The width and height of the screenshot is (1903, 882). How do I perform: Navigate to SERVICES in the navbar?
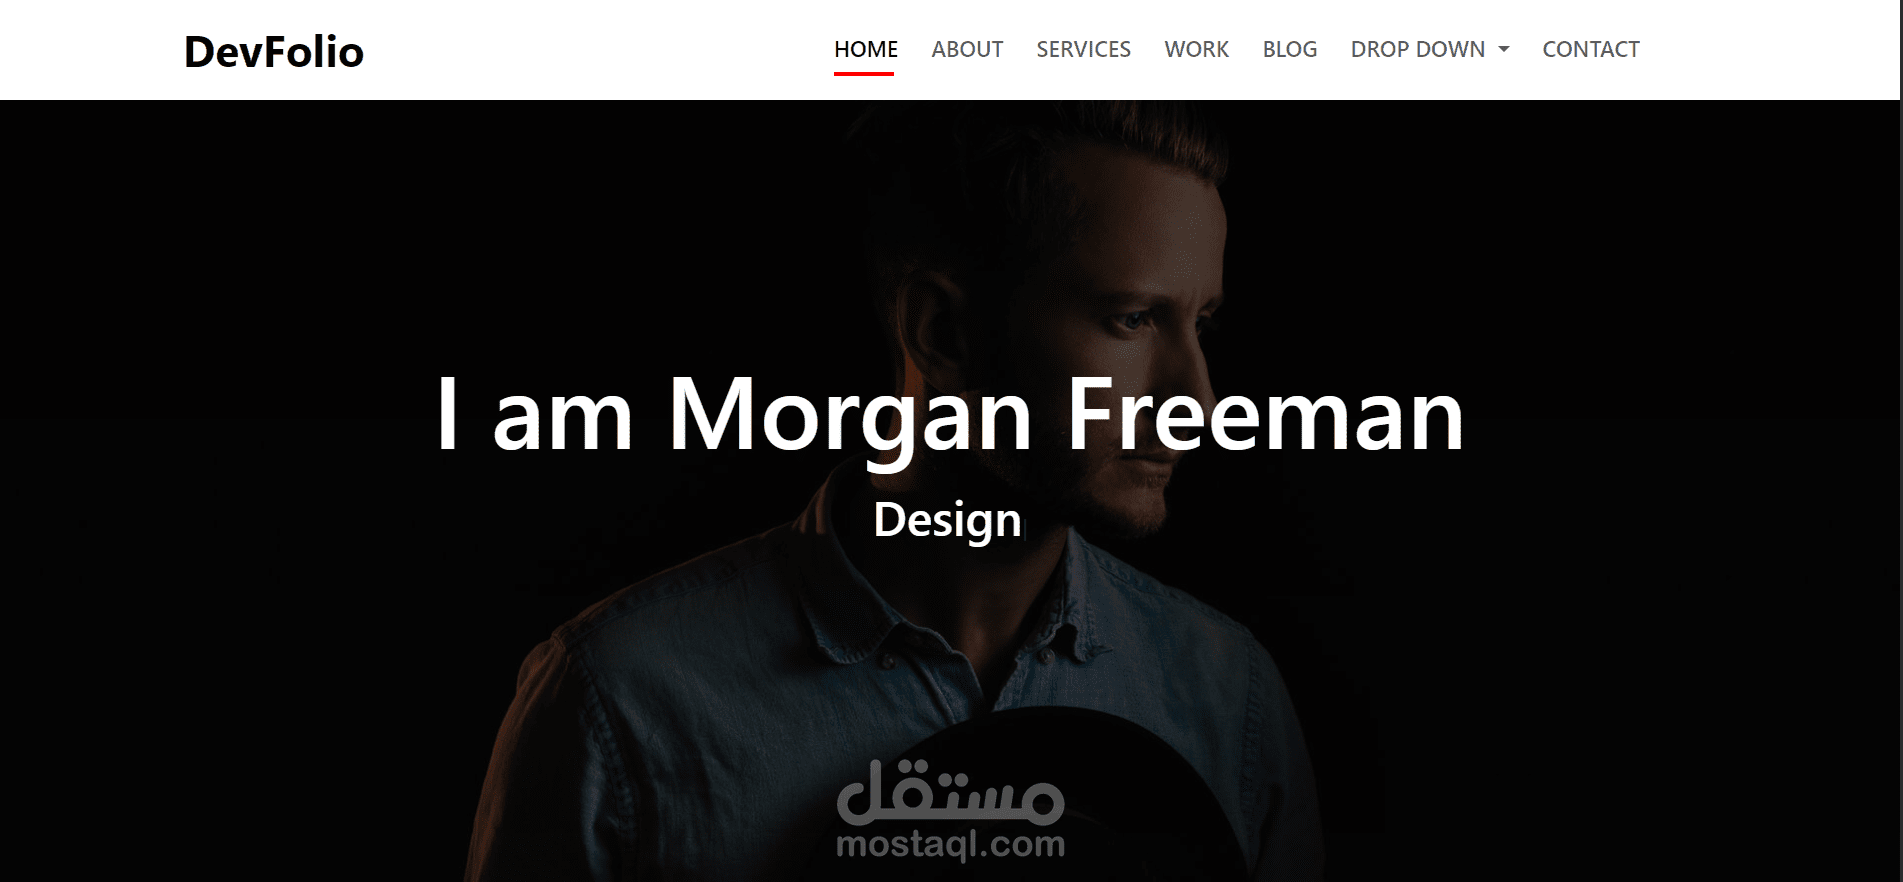1083,49
